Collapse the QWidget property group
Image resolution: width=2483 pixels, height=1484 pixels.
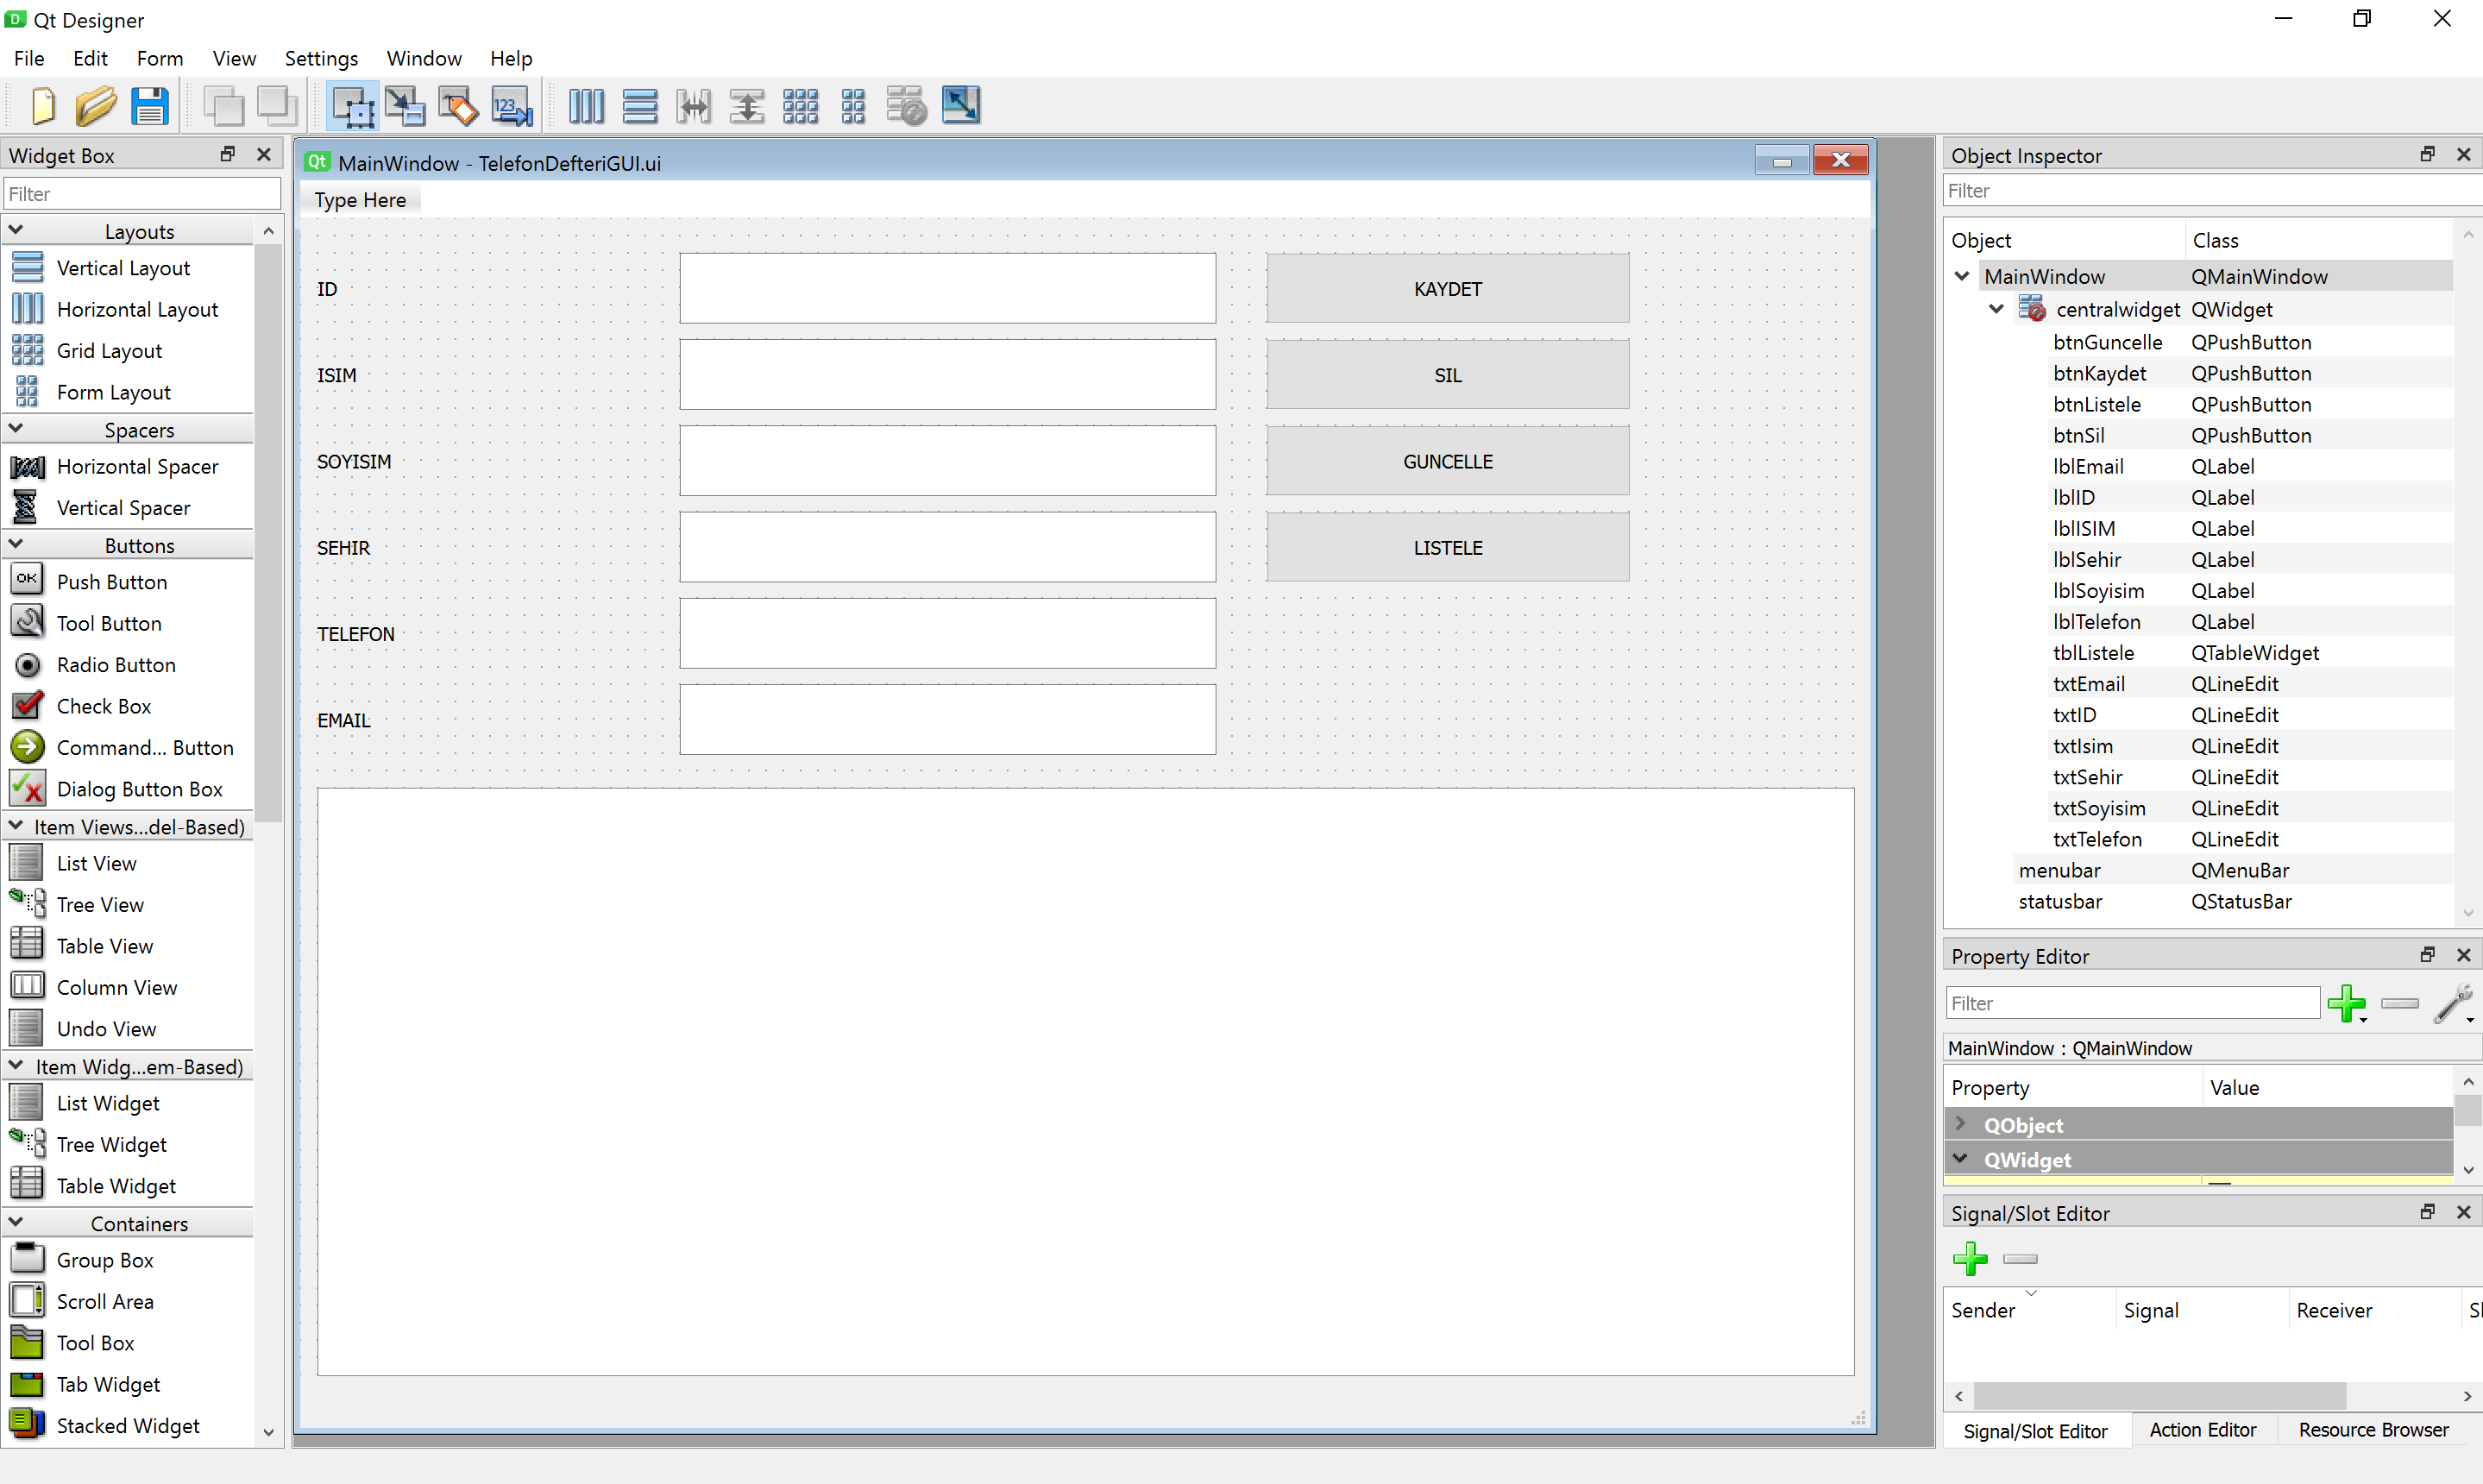(1960, 1160)
